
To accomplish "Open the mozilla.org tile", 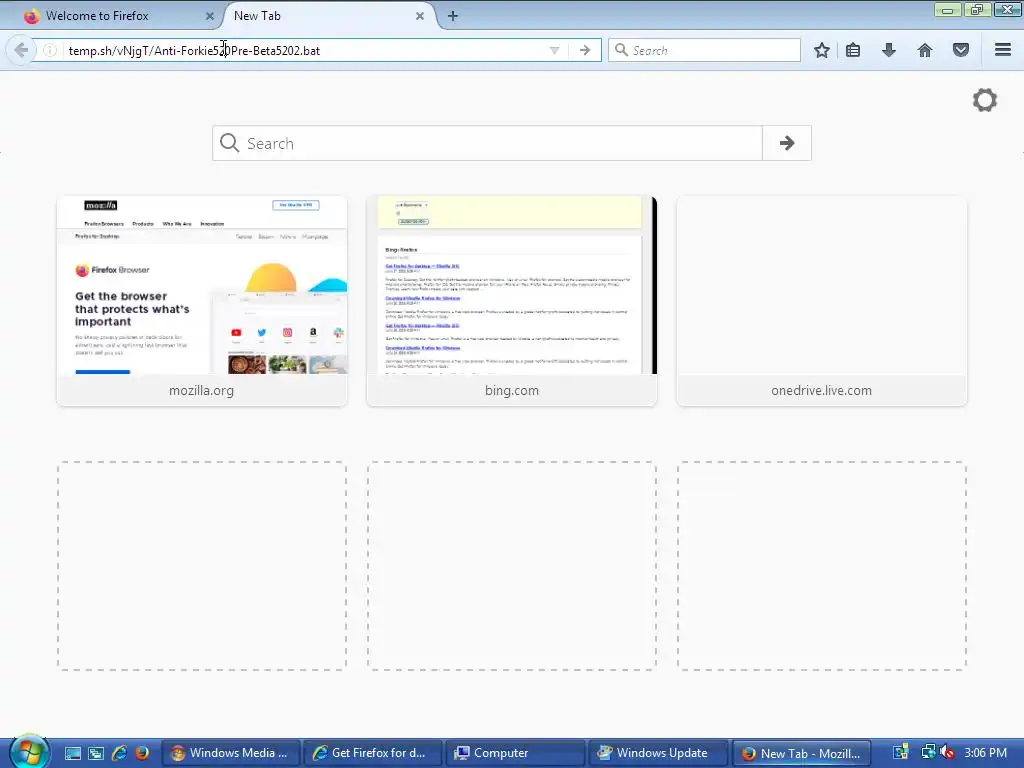I will point(202,300).
